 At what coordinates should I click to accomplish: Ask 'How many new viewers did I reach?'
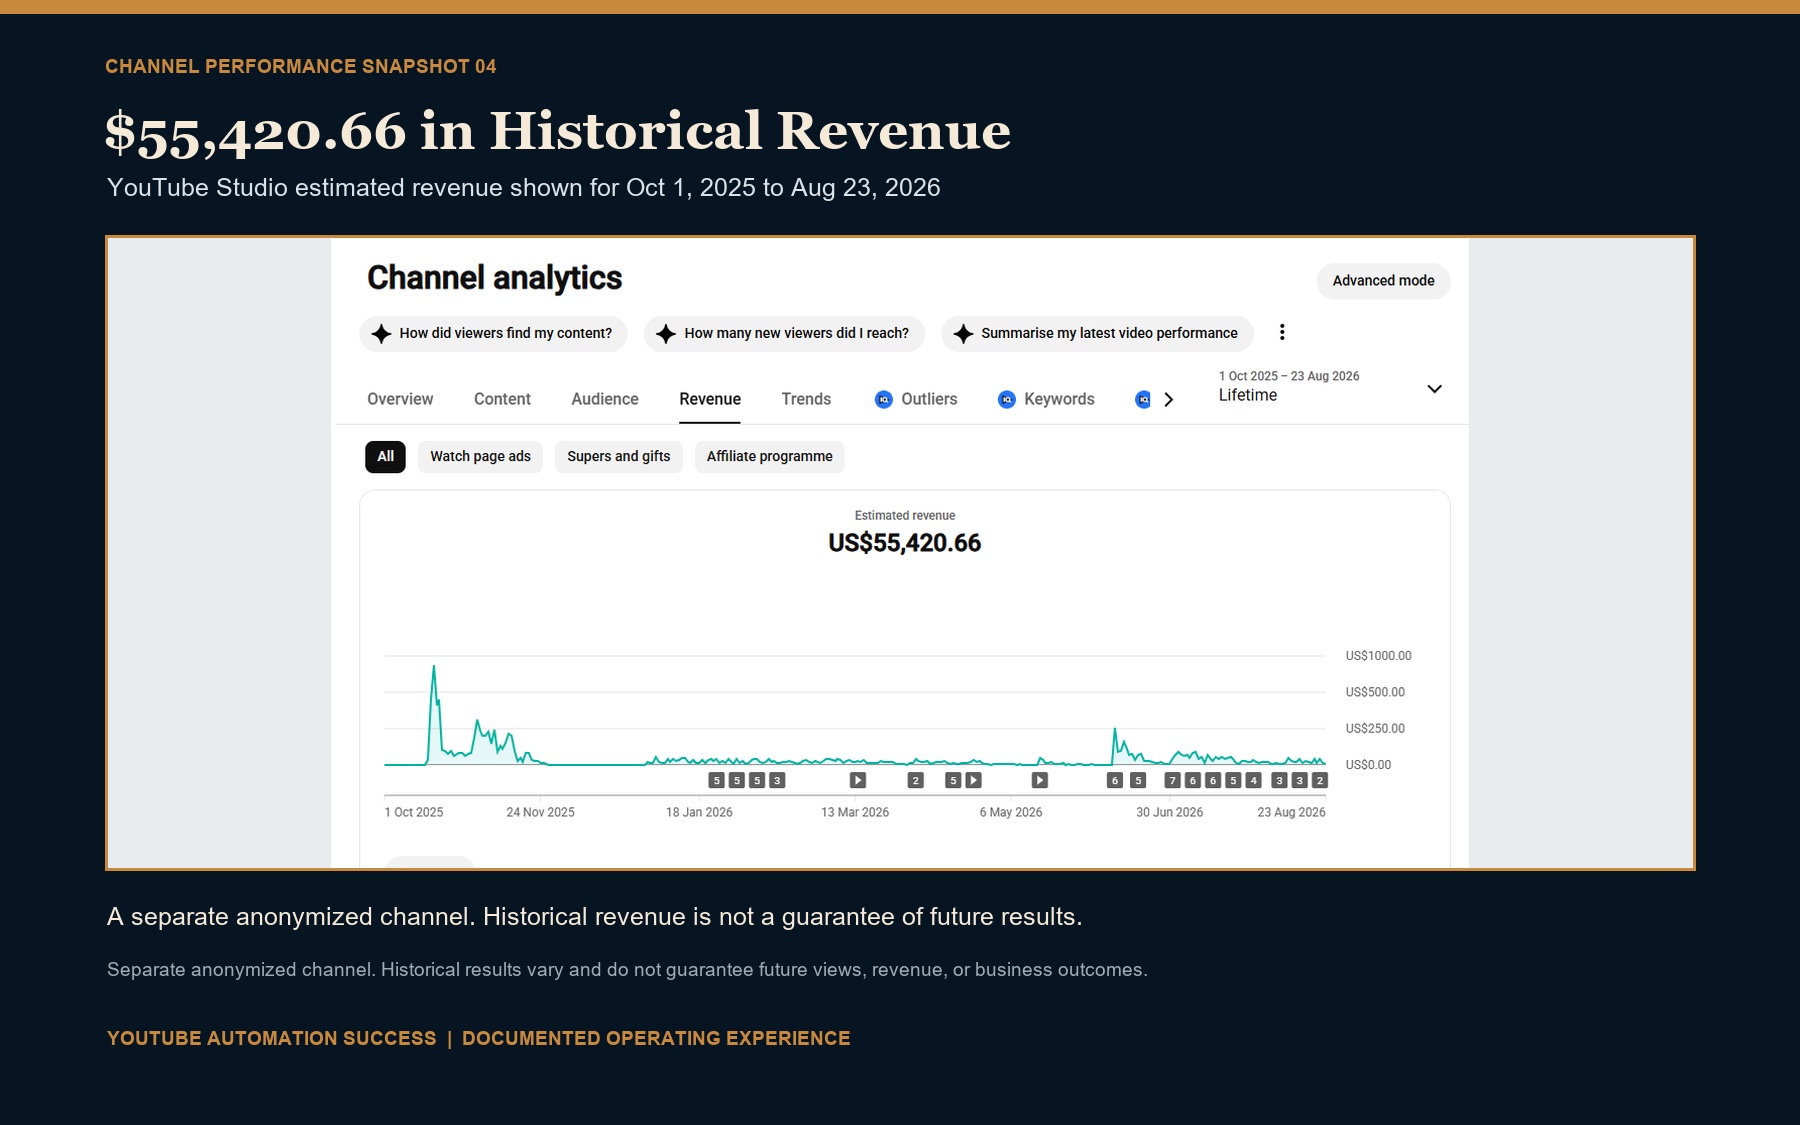(x=784, y=334)
